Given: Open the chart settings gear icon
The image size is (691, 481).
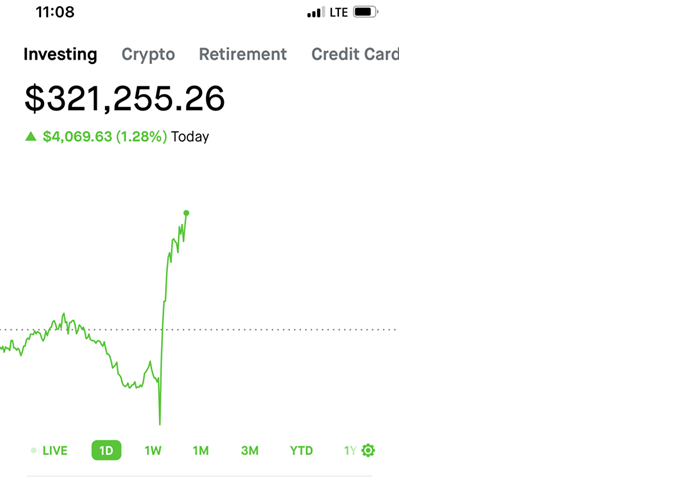Looking at the screenshot, I should [368, 450].
